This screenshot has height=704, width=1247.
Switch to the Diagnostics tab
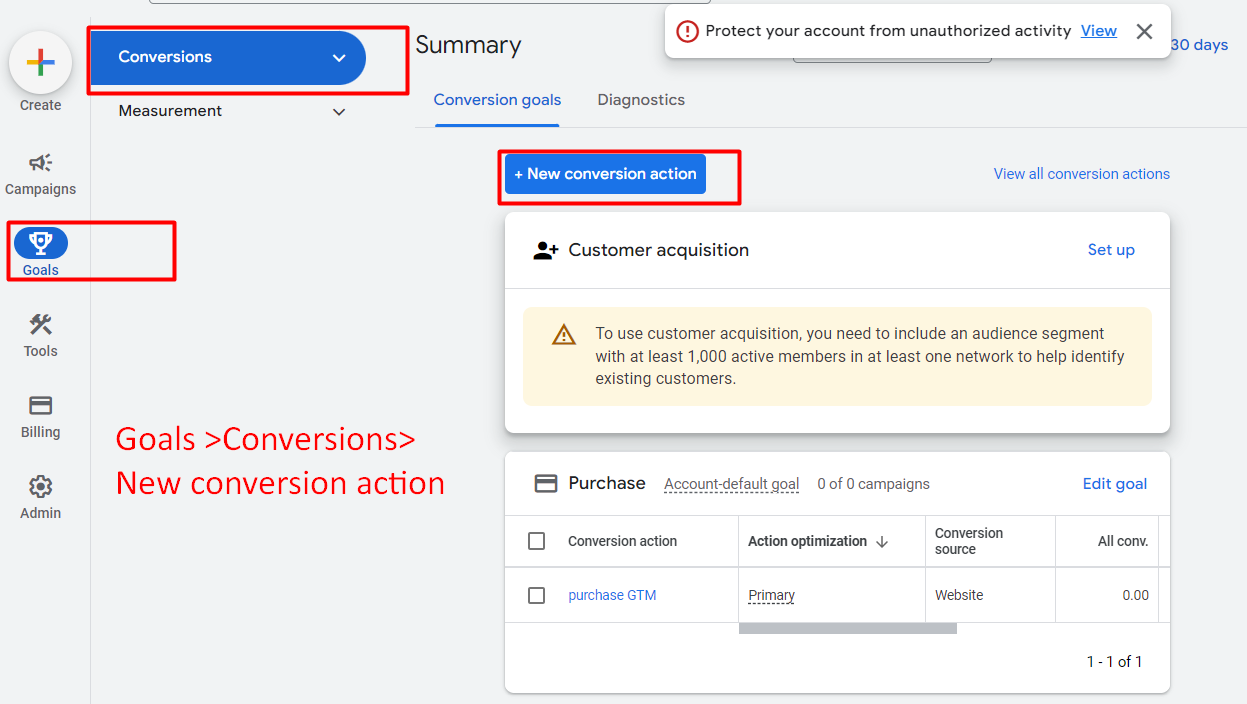click(x=641, y=100)
